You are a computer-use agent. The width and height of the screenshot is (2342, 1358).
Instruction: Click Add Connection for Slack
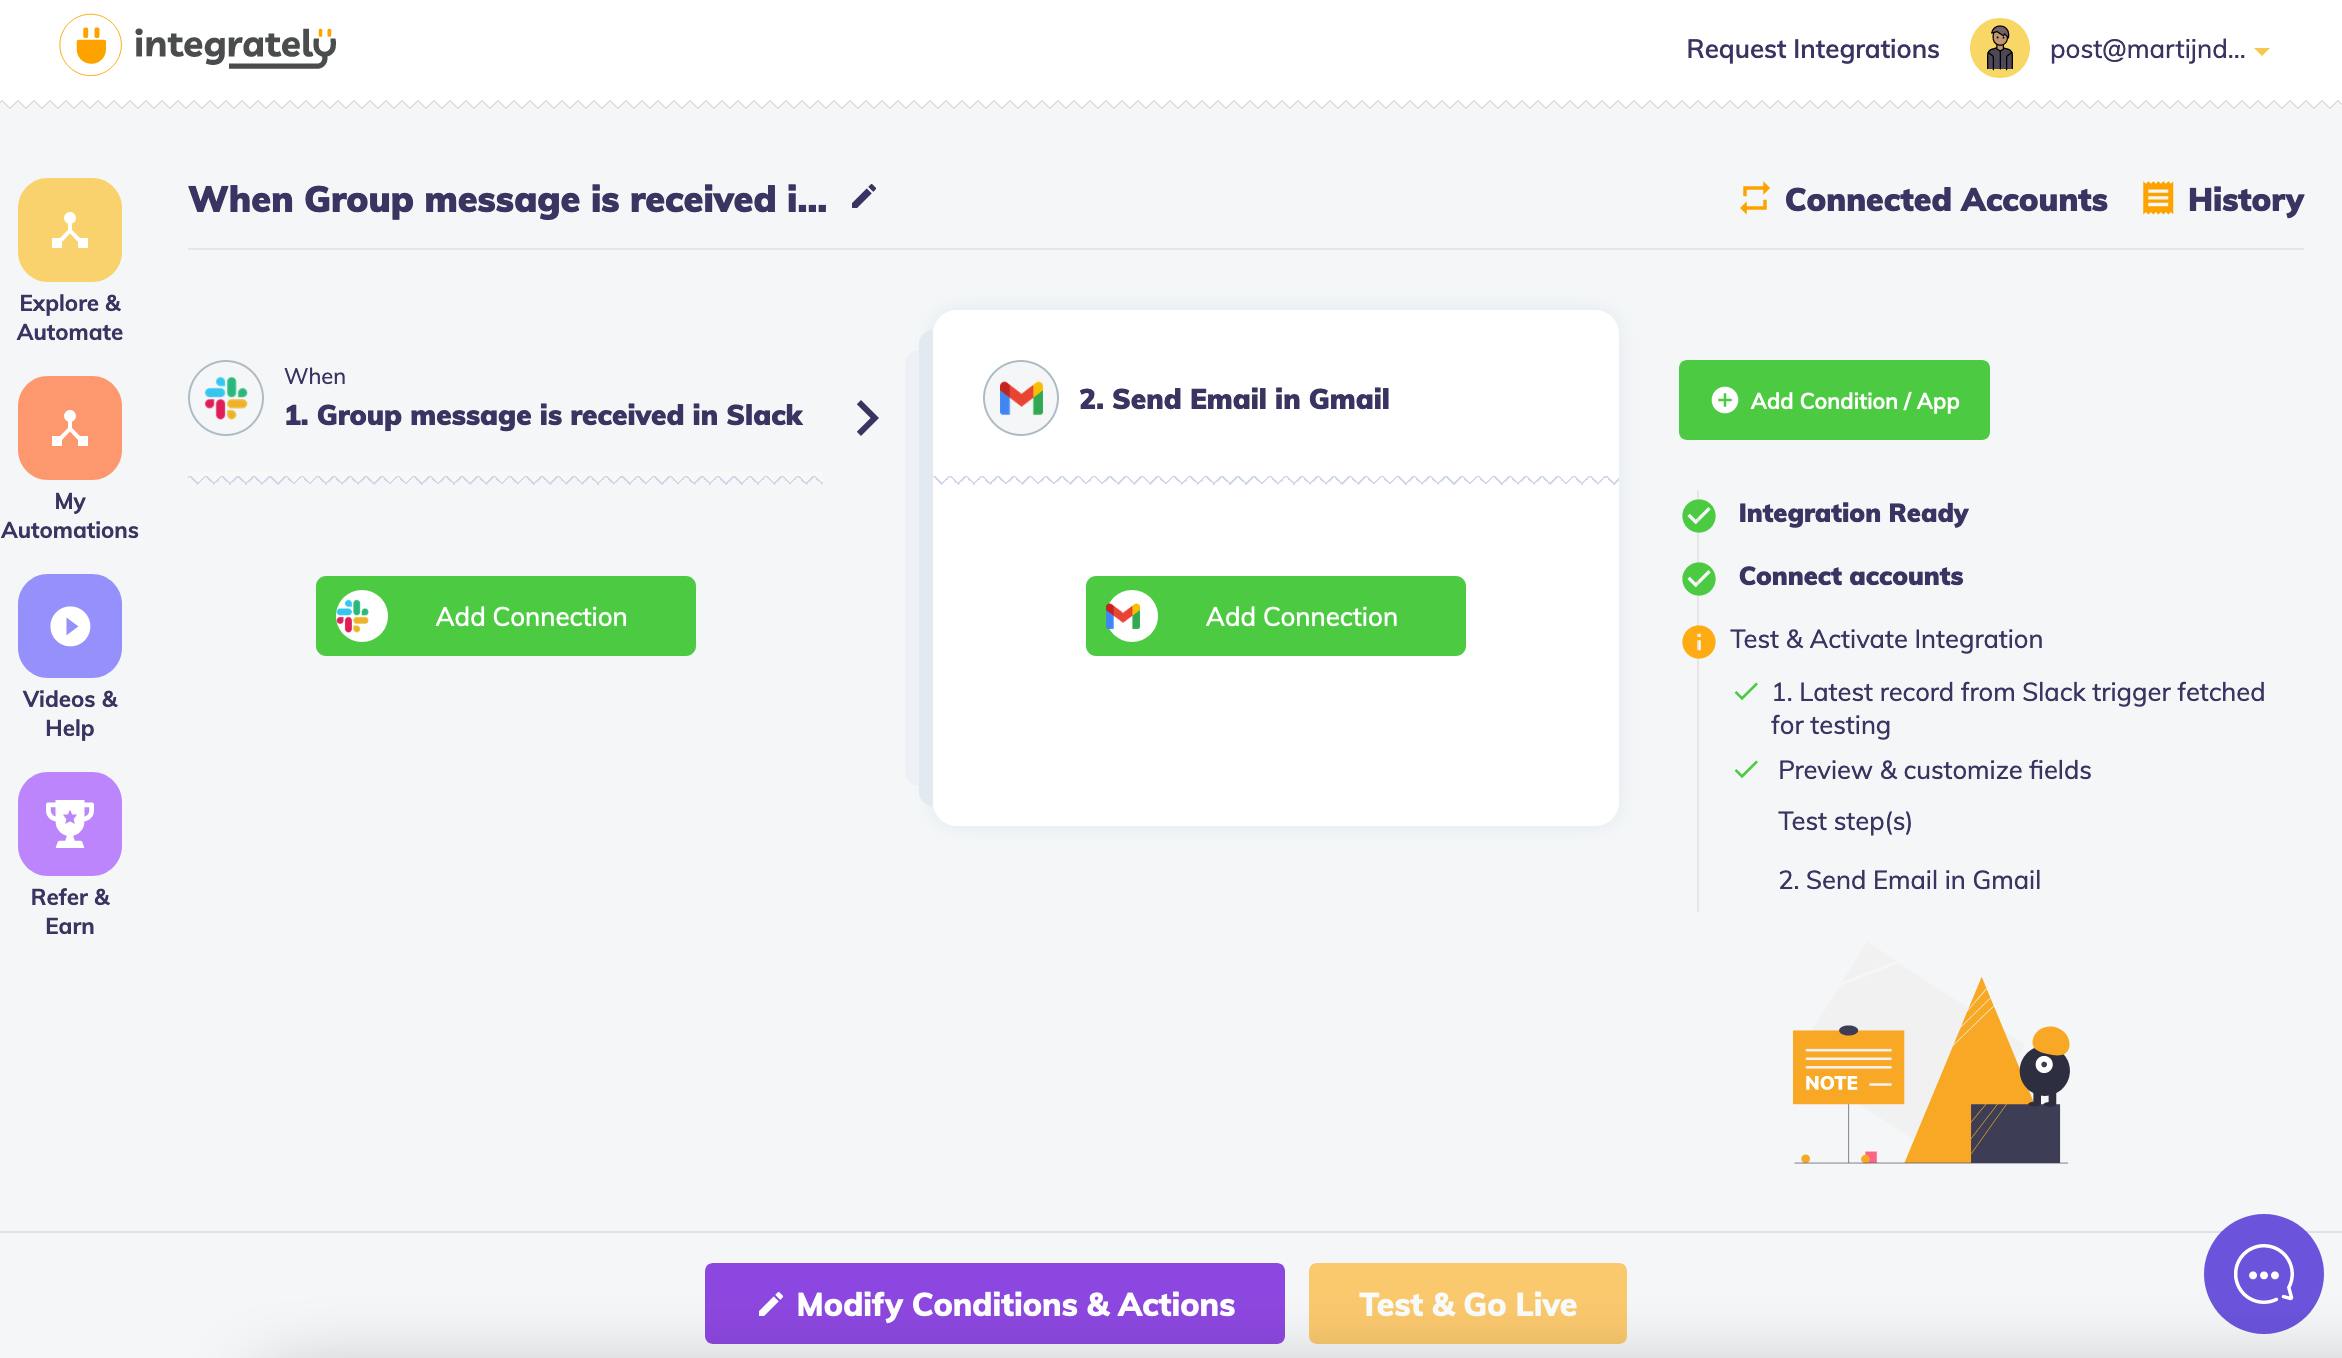point(506,616)
